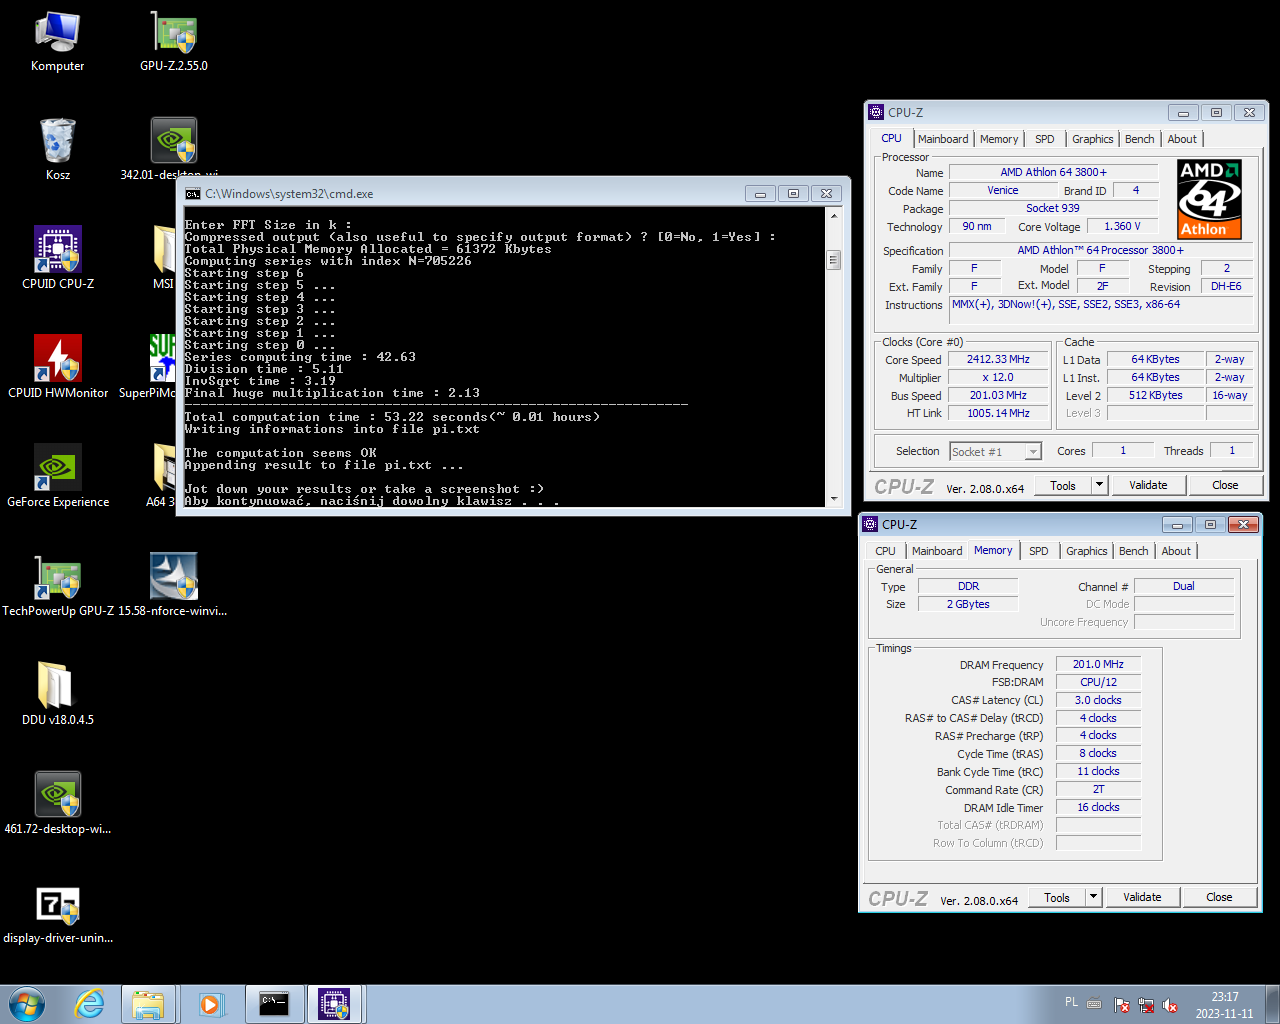Image resolution: width=1280 pixels, height=1024 pixels.
Task: Open About tab in upper CPU-Z
Action: (1182, 139)
